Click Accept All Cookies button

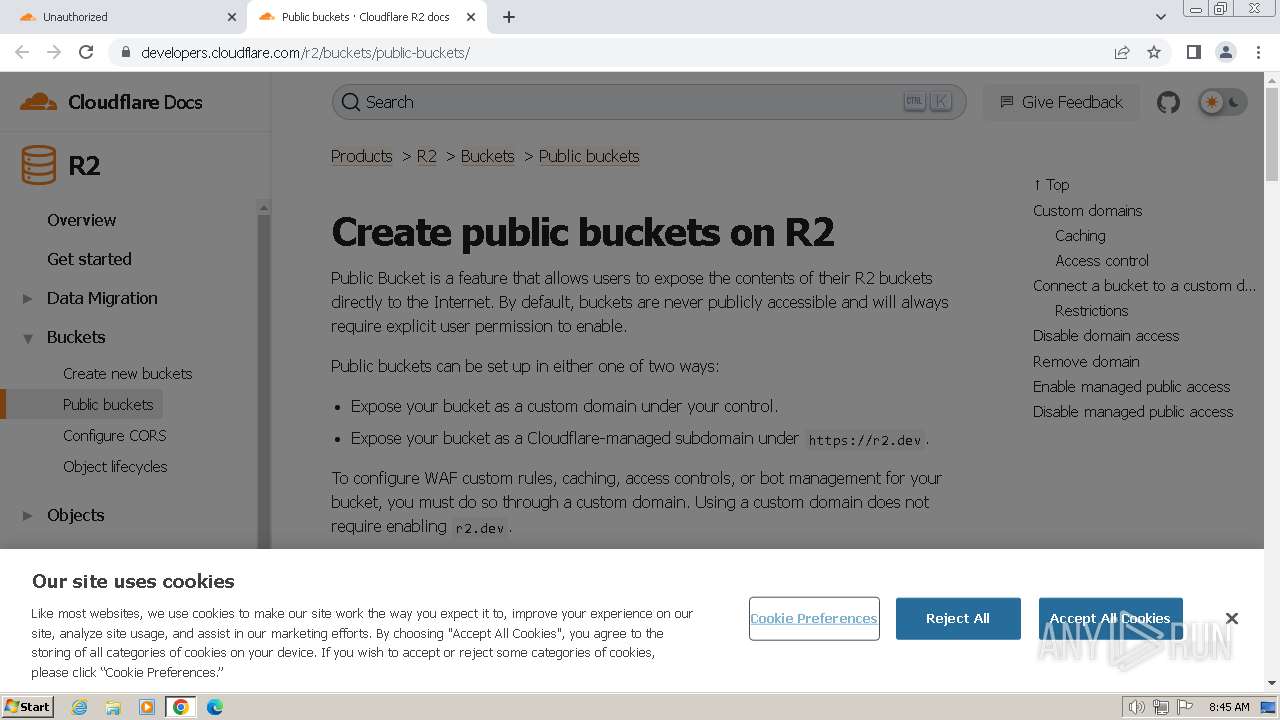tap(1110, 618)
